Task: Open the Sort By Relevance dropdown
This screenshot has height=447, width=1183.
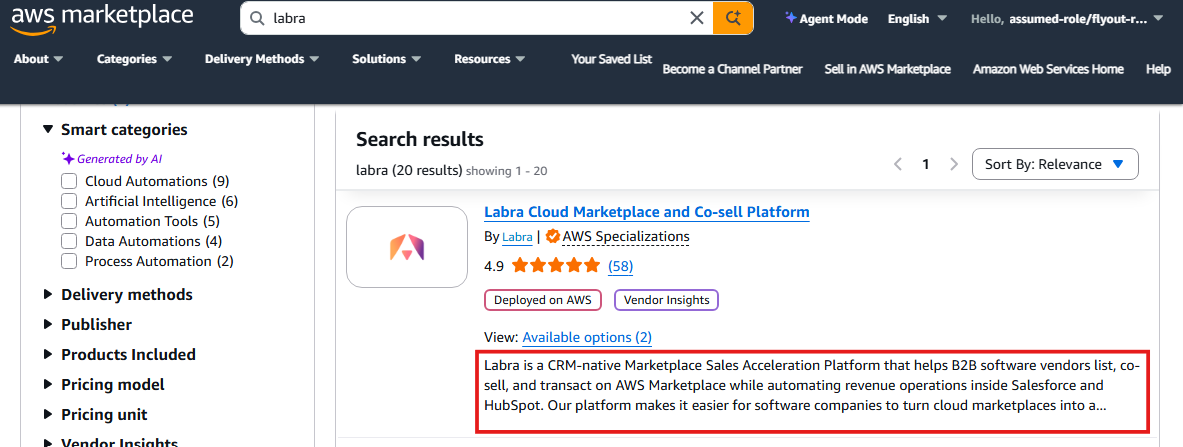Action: (1054, 164)
